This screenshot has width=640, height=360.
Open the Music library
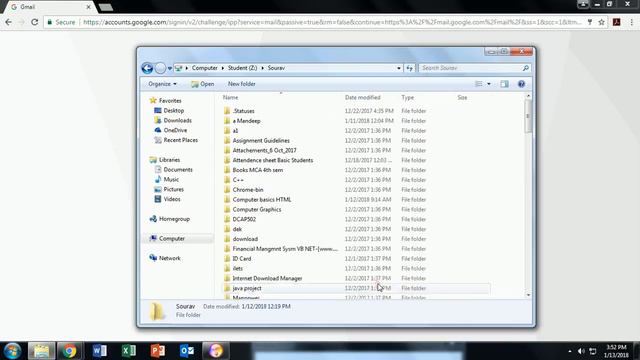click(167, 180)
